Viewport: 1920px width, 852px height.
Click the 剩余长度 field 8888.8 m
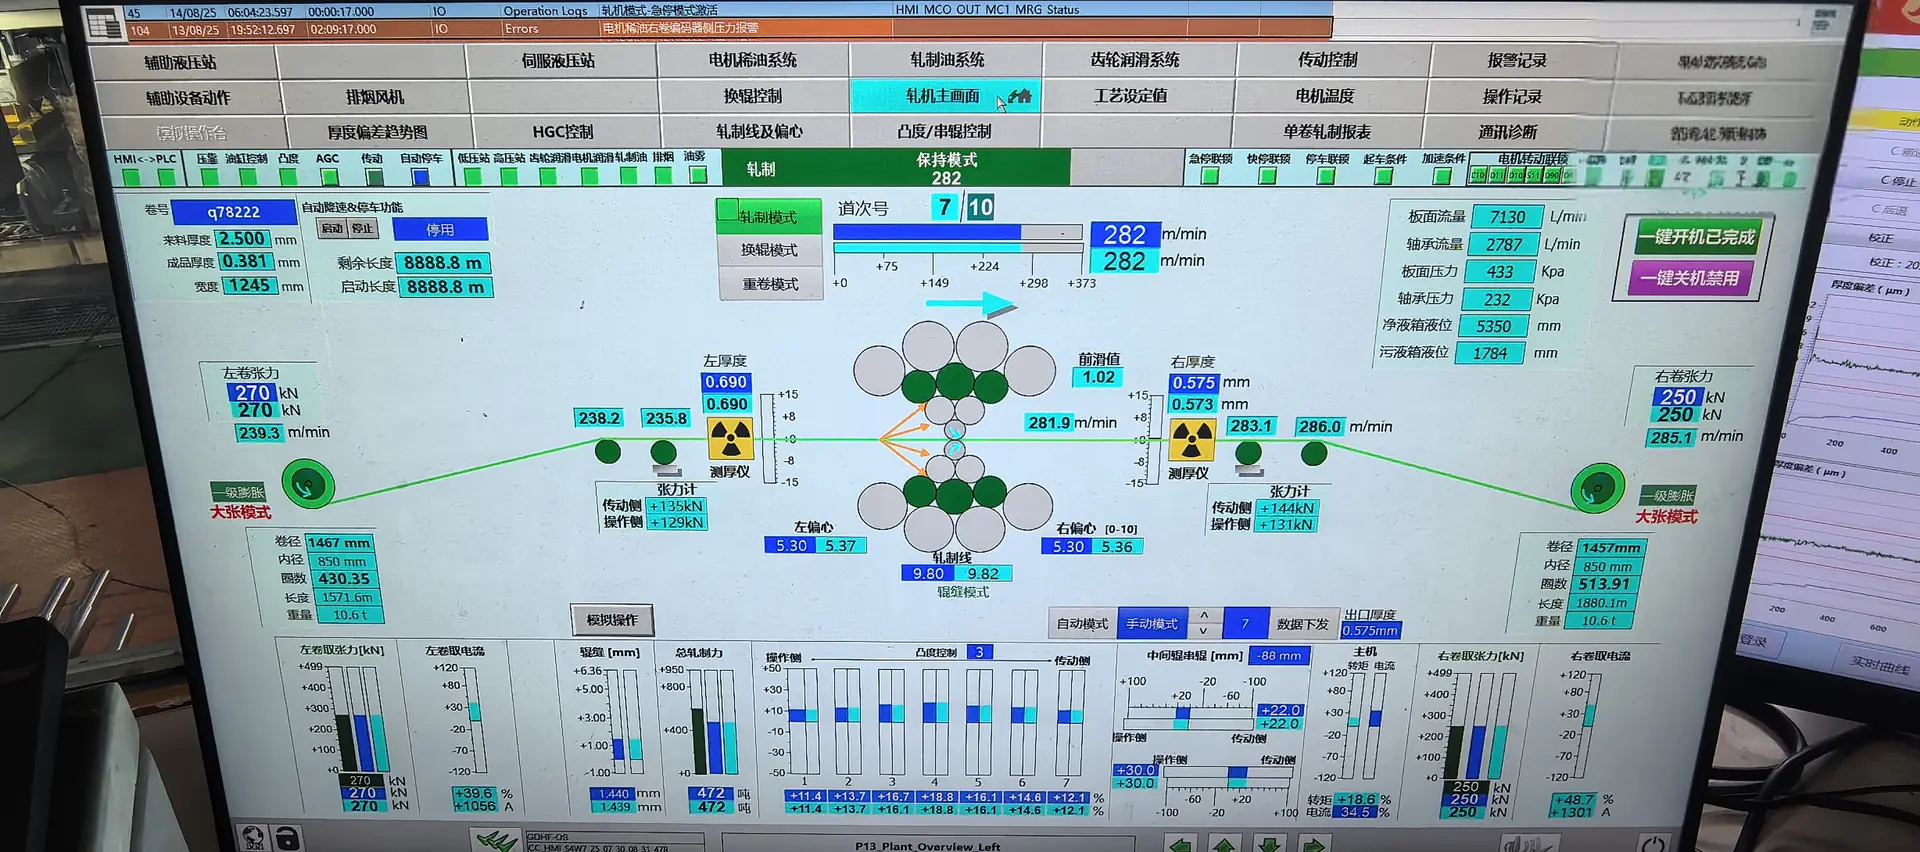[x=442, y=263]
